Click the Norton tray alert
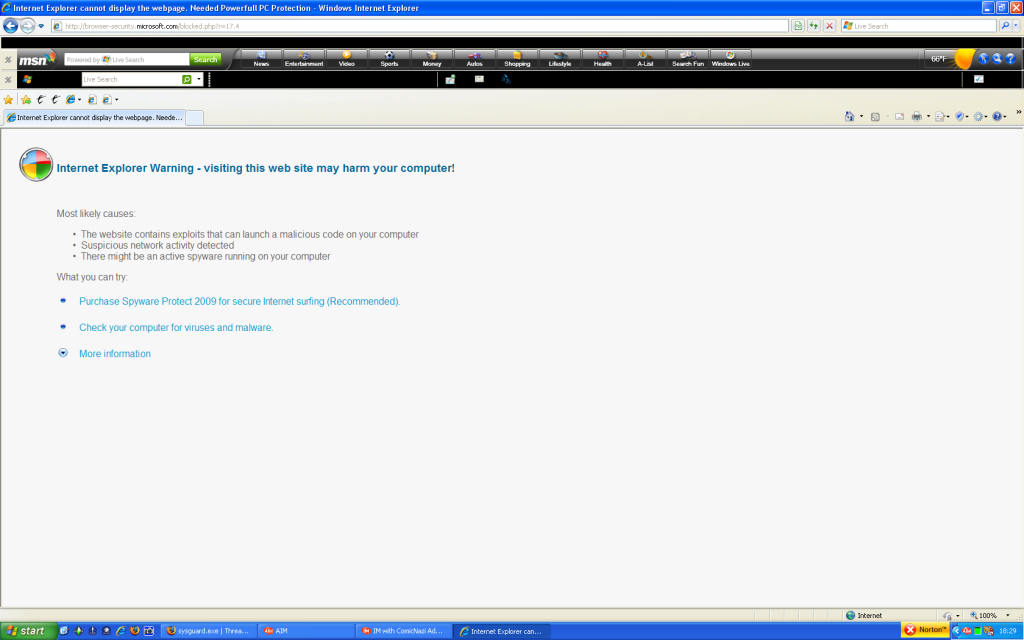 click(x=925, y=630)
